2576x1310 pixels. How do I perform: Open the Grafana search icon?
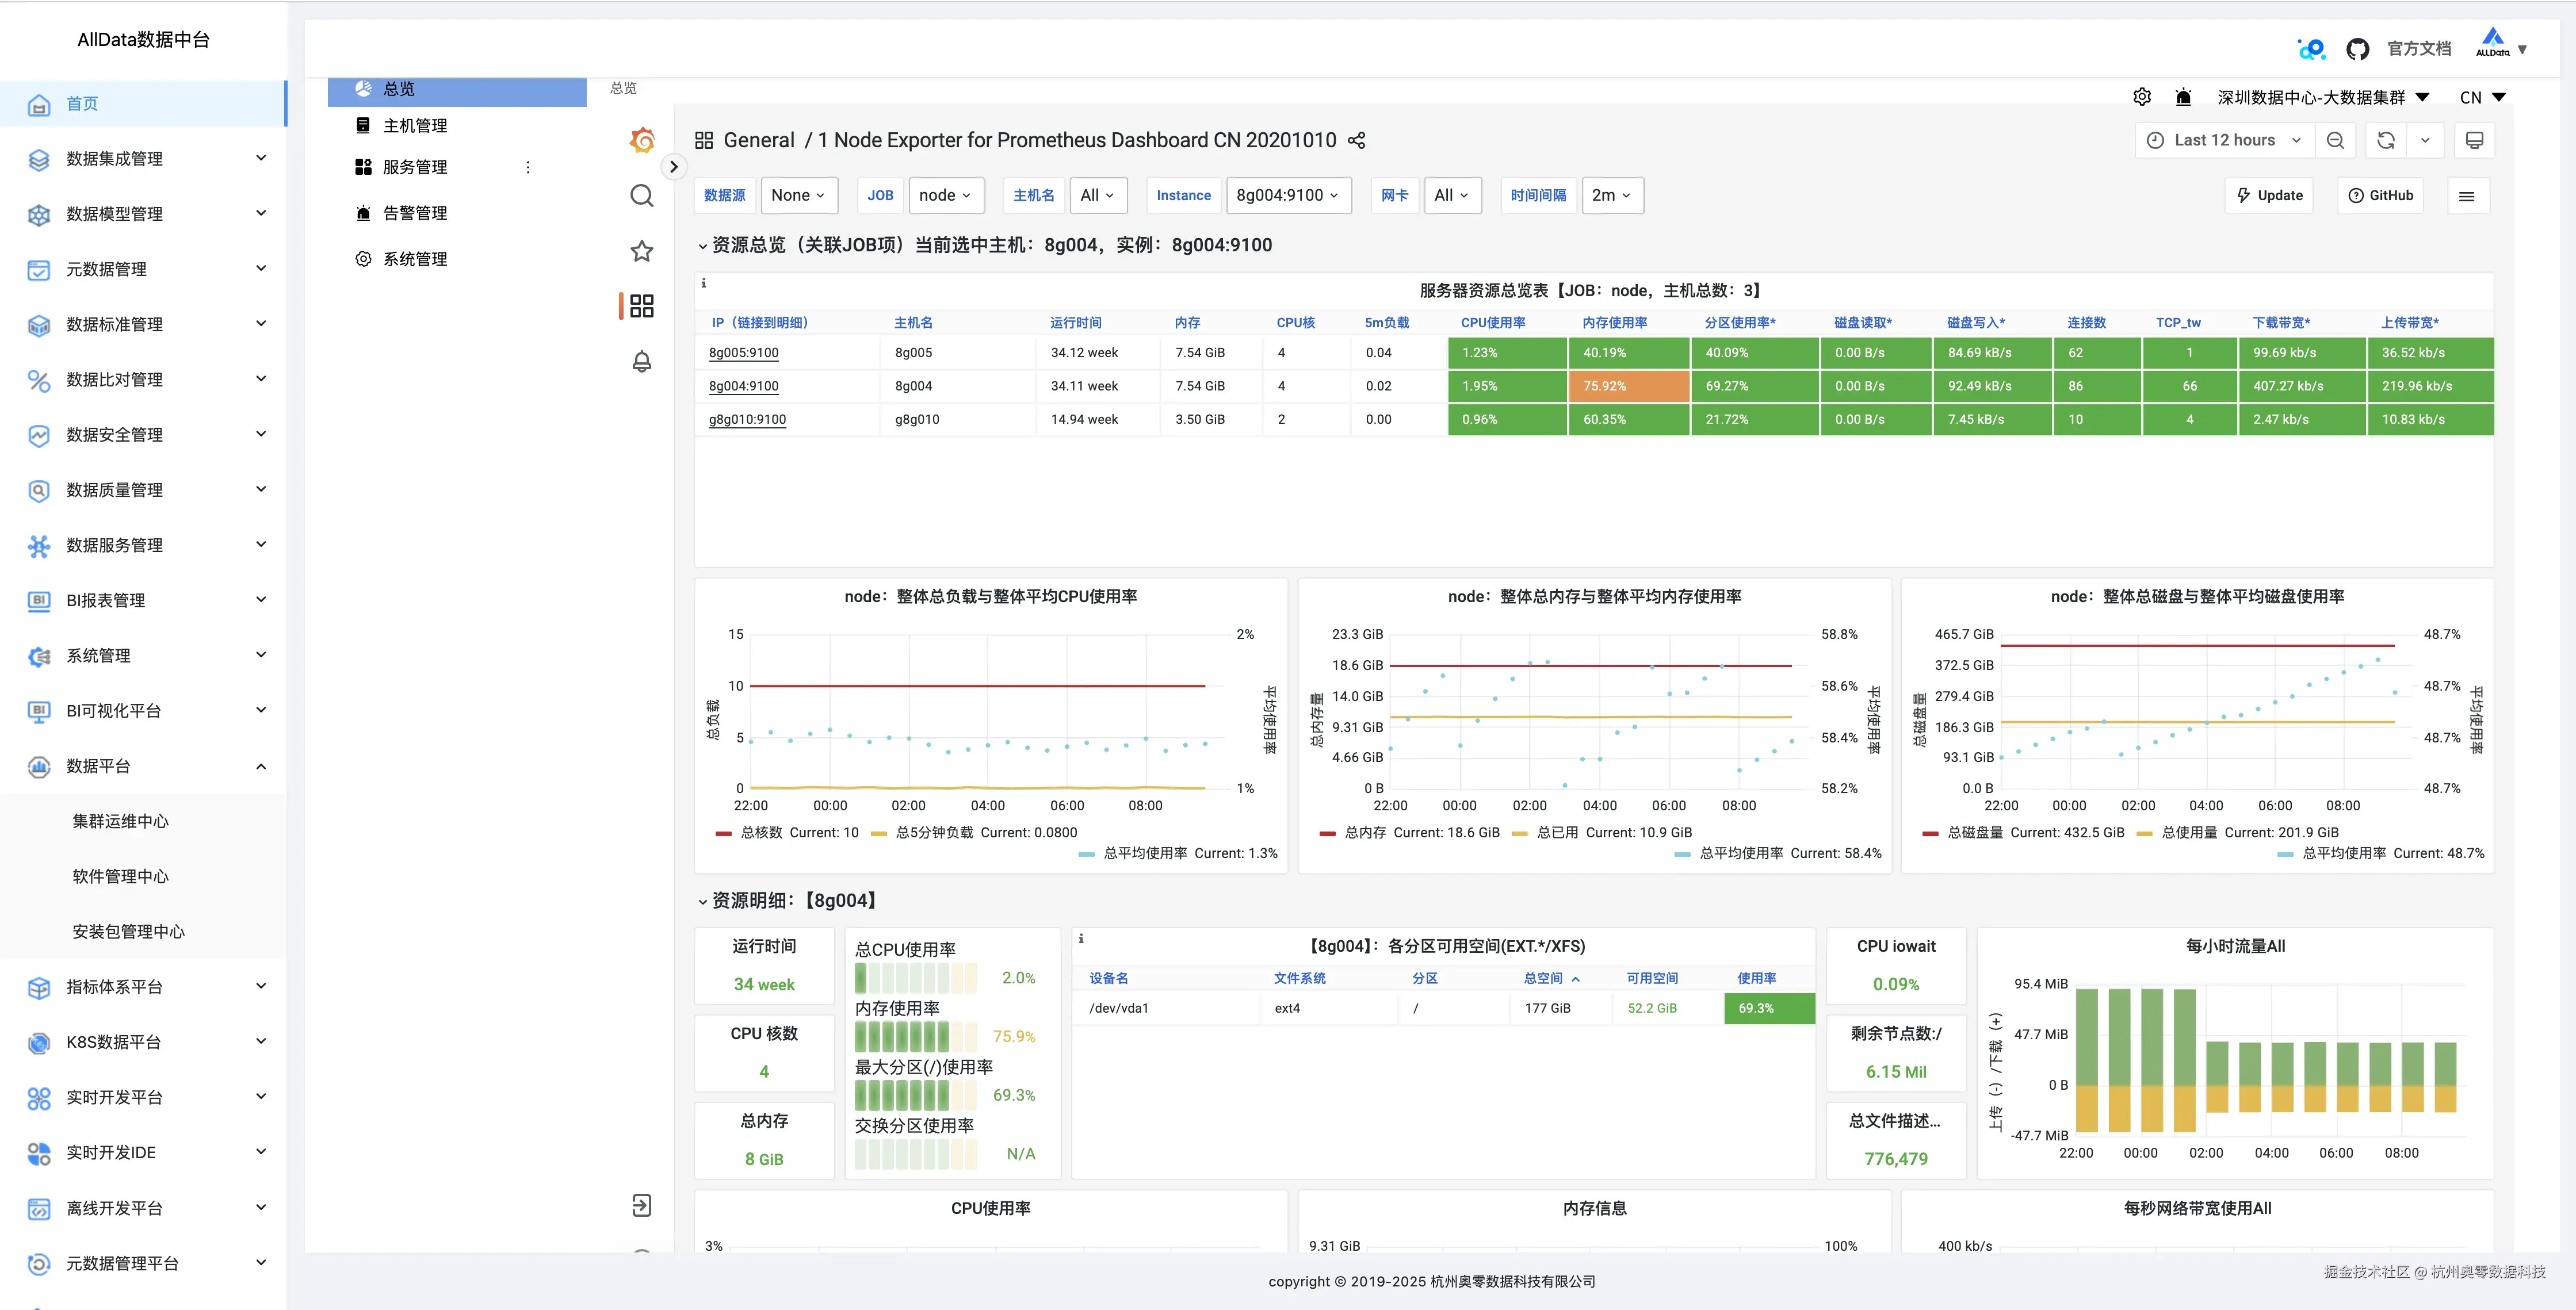pos(642,195)
